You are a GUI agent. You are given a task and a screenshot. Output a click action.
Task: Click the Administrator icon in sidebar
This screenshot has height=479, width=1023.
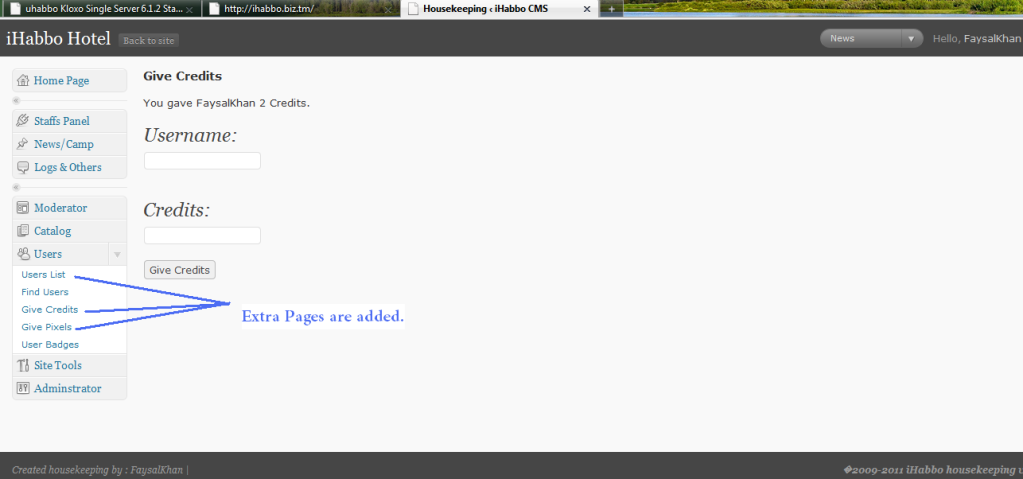pyautogui.click(x=23, y=388)
